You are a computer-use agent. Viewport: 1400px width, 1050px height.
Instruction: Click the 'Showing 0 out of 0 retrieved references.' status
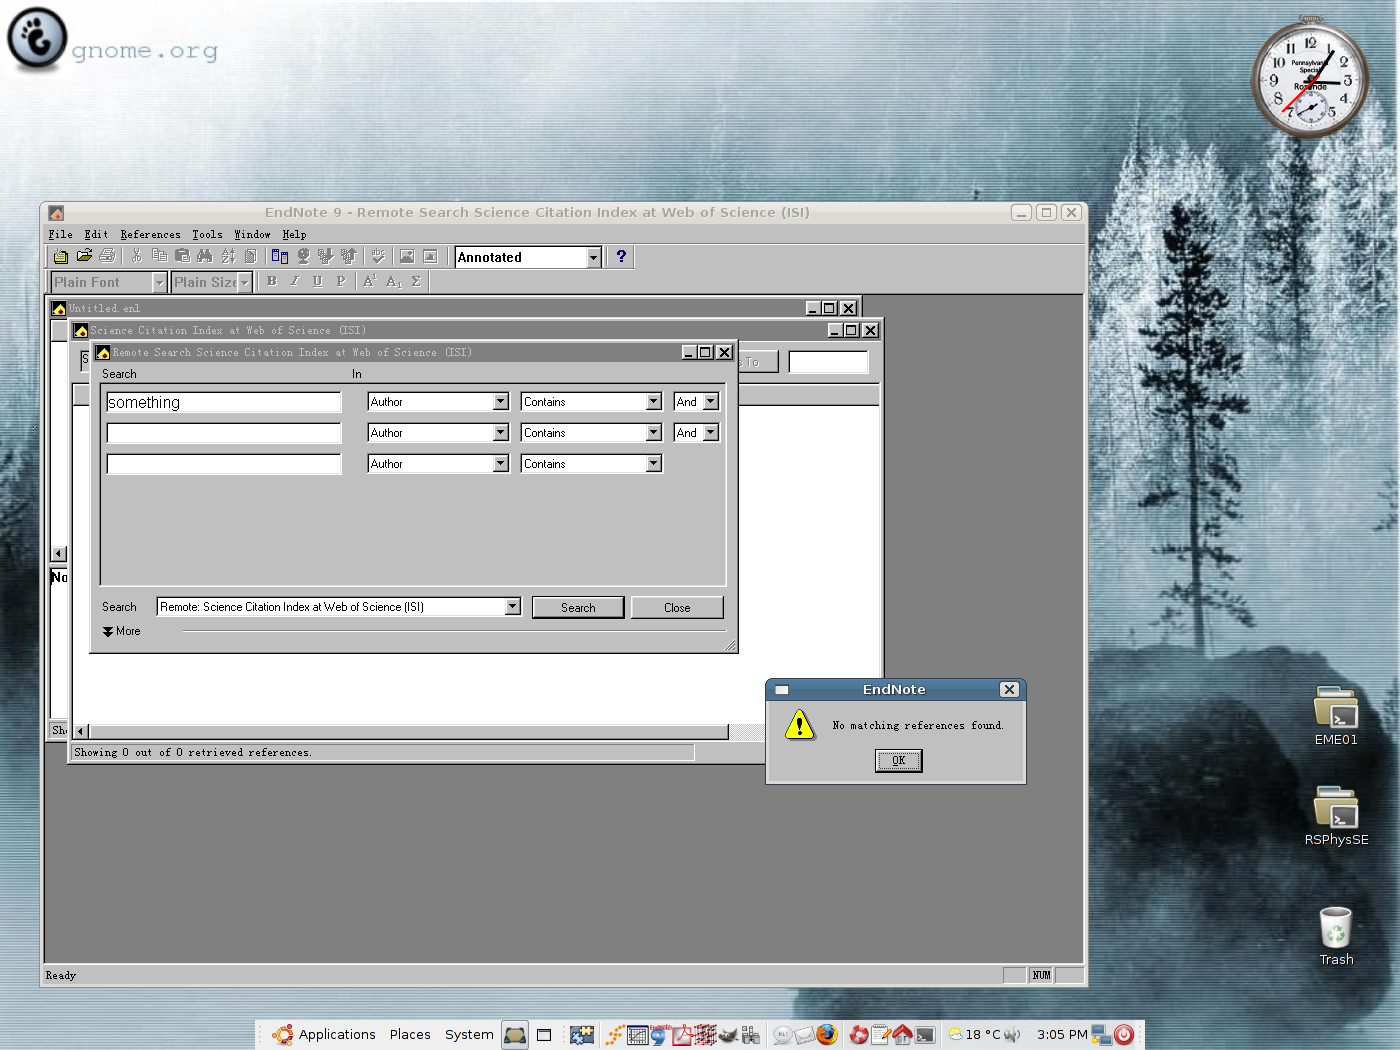pos(193,753)
